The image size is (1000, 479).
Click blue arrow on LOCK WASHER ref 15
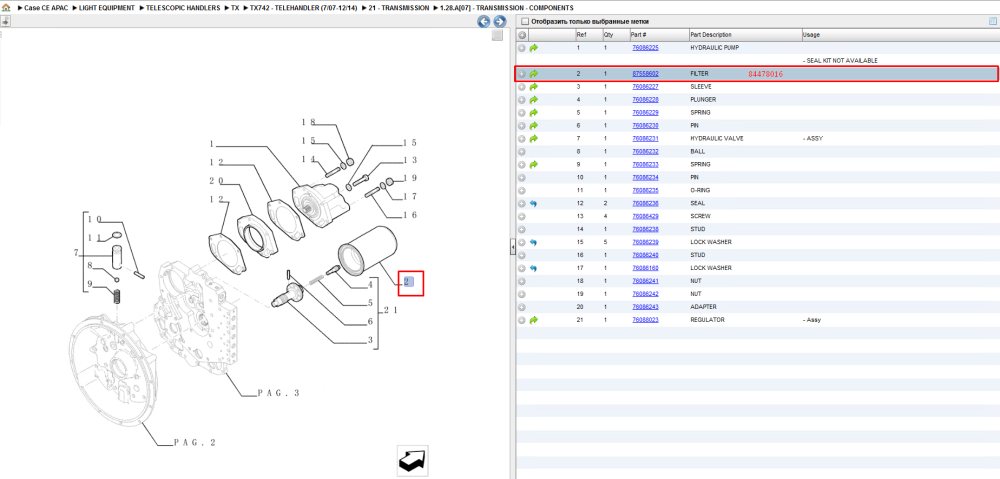[534, 242]
